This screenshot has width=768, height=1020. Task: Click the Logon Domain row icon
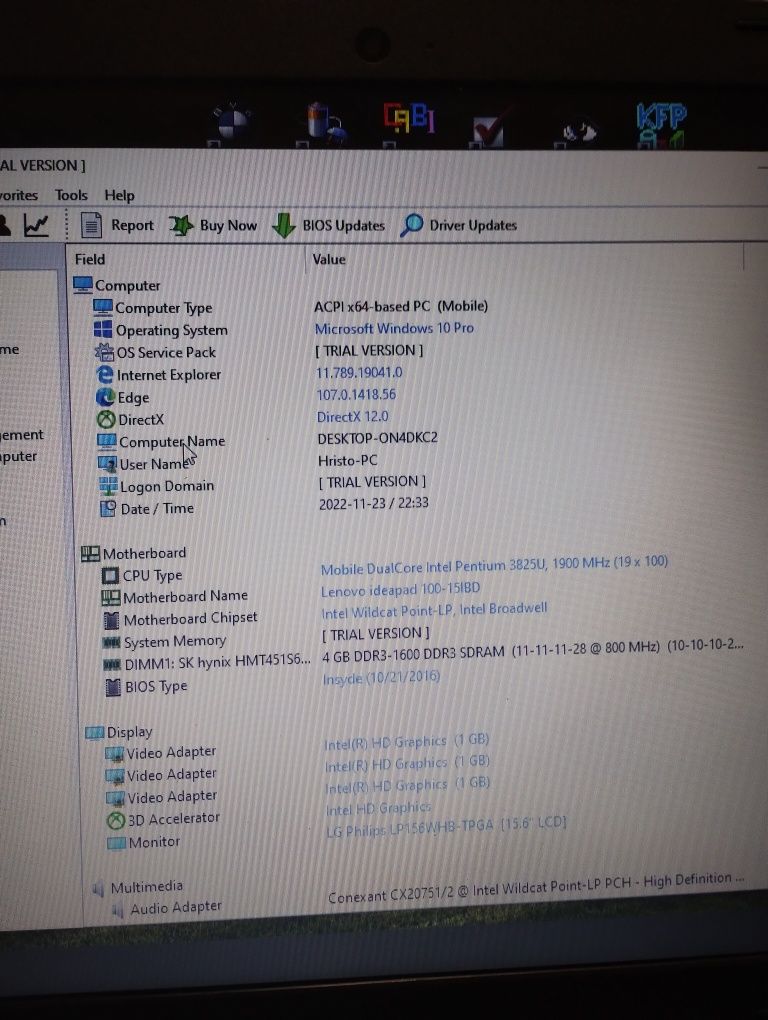pyautogui.click(x=108, y=486)
